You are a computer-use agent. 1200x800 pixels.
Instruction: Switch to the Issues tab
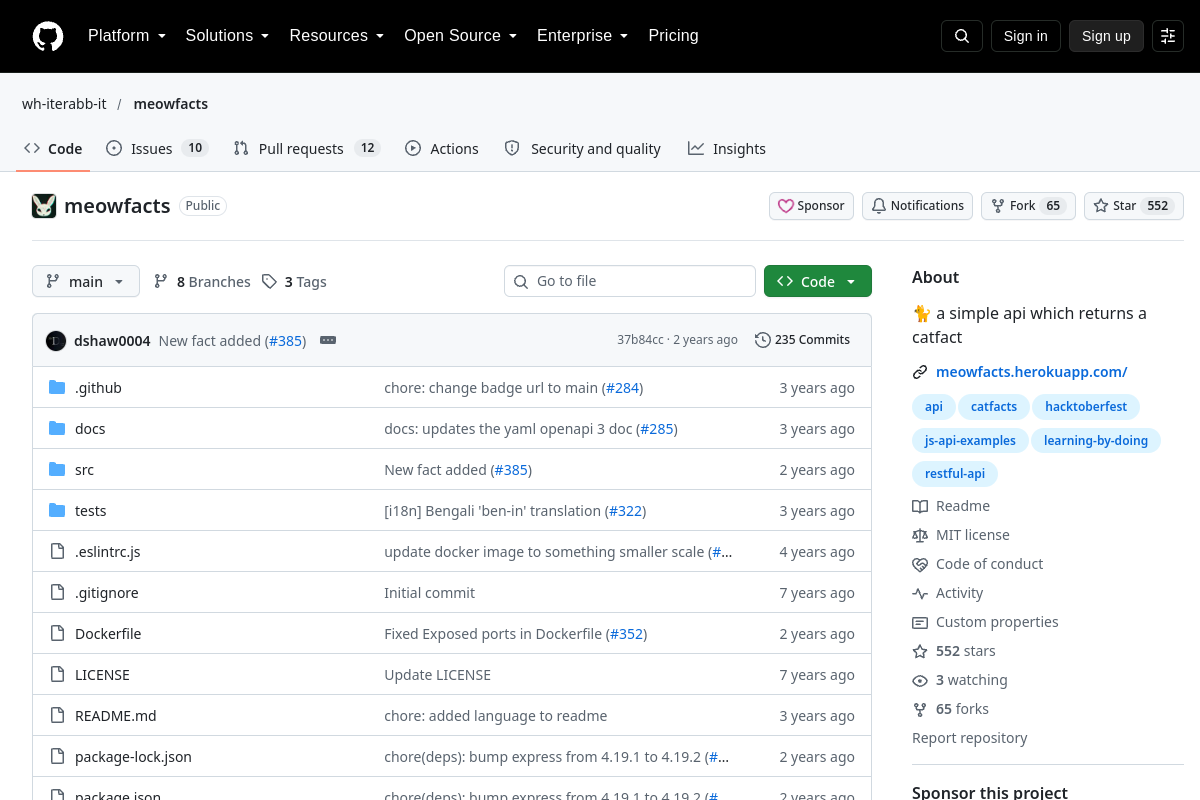[x=156, y=149]
